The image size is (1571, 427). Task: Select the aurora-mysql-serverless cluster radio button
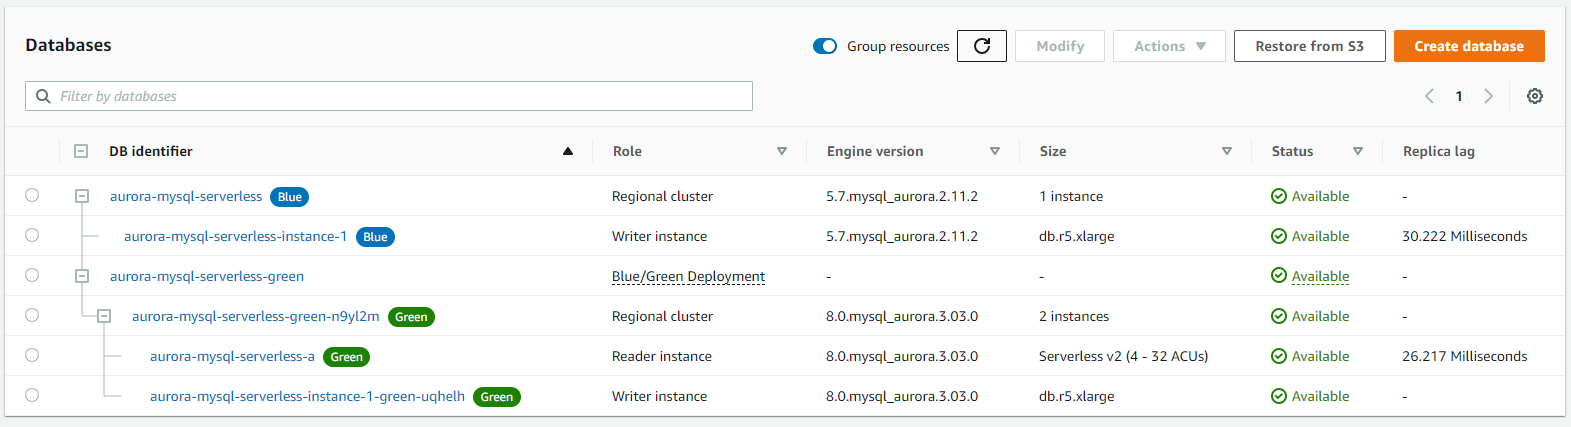[x=32, y=195]
